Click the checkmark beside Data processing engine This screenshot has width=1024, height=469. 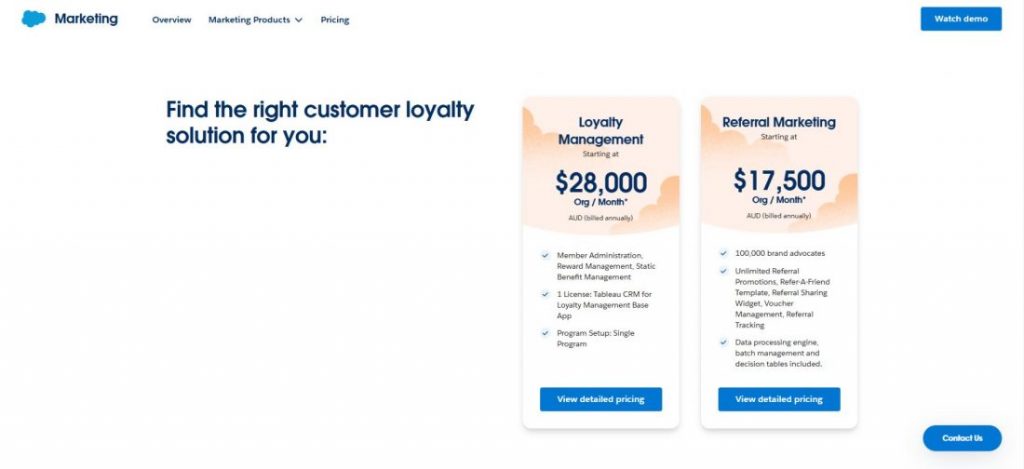point(724,342)
